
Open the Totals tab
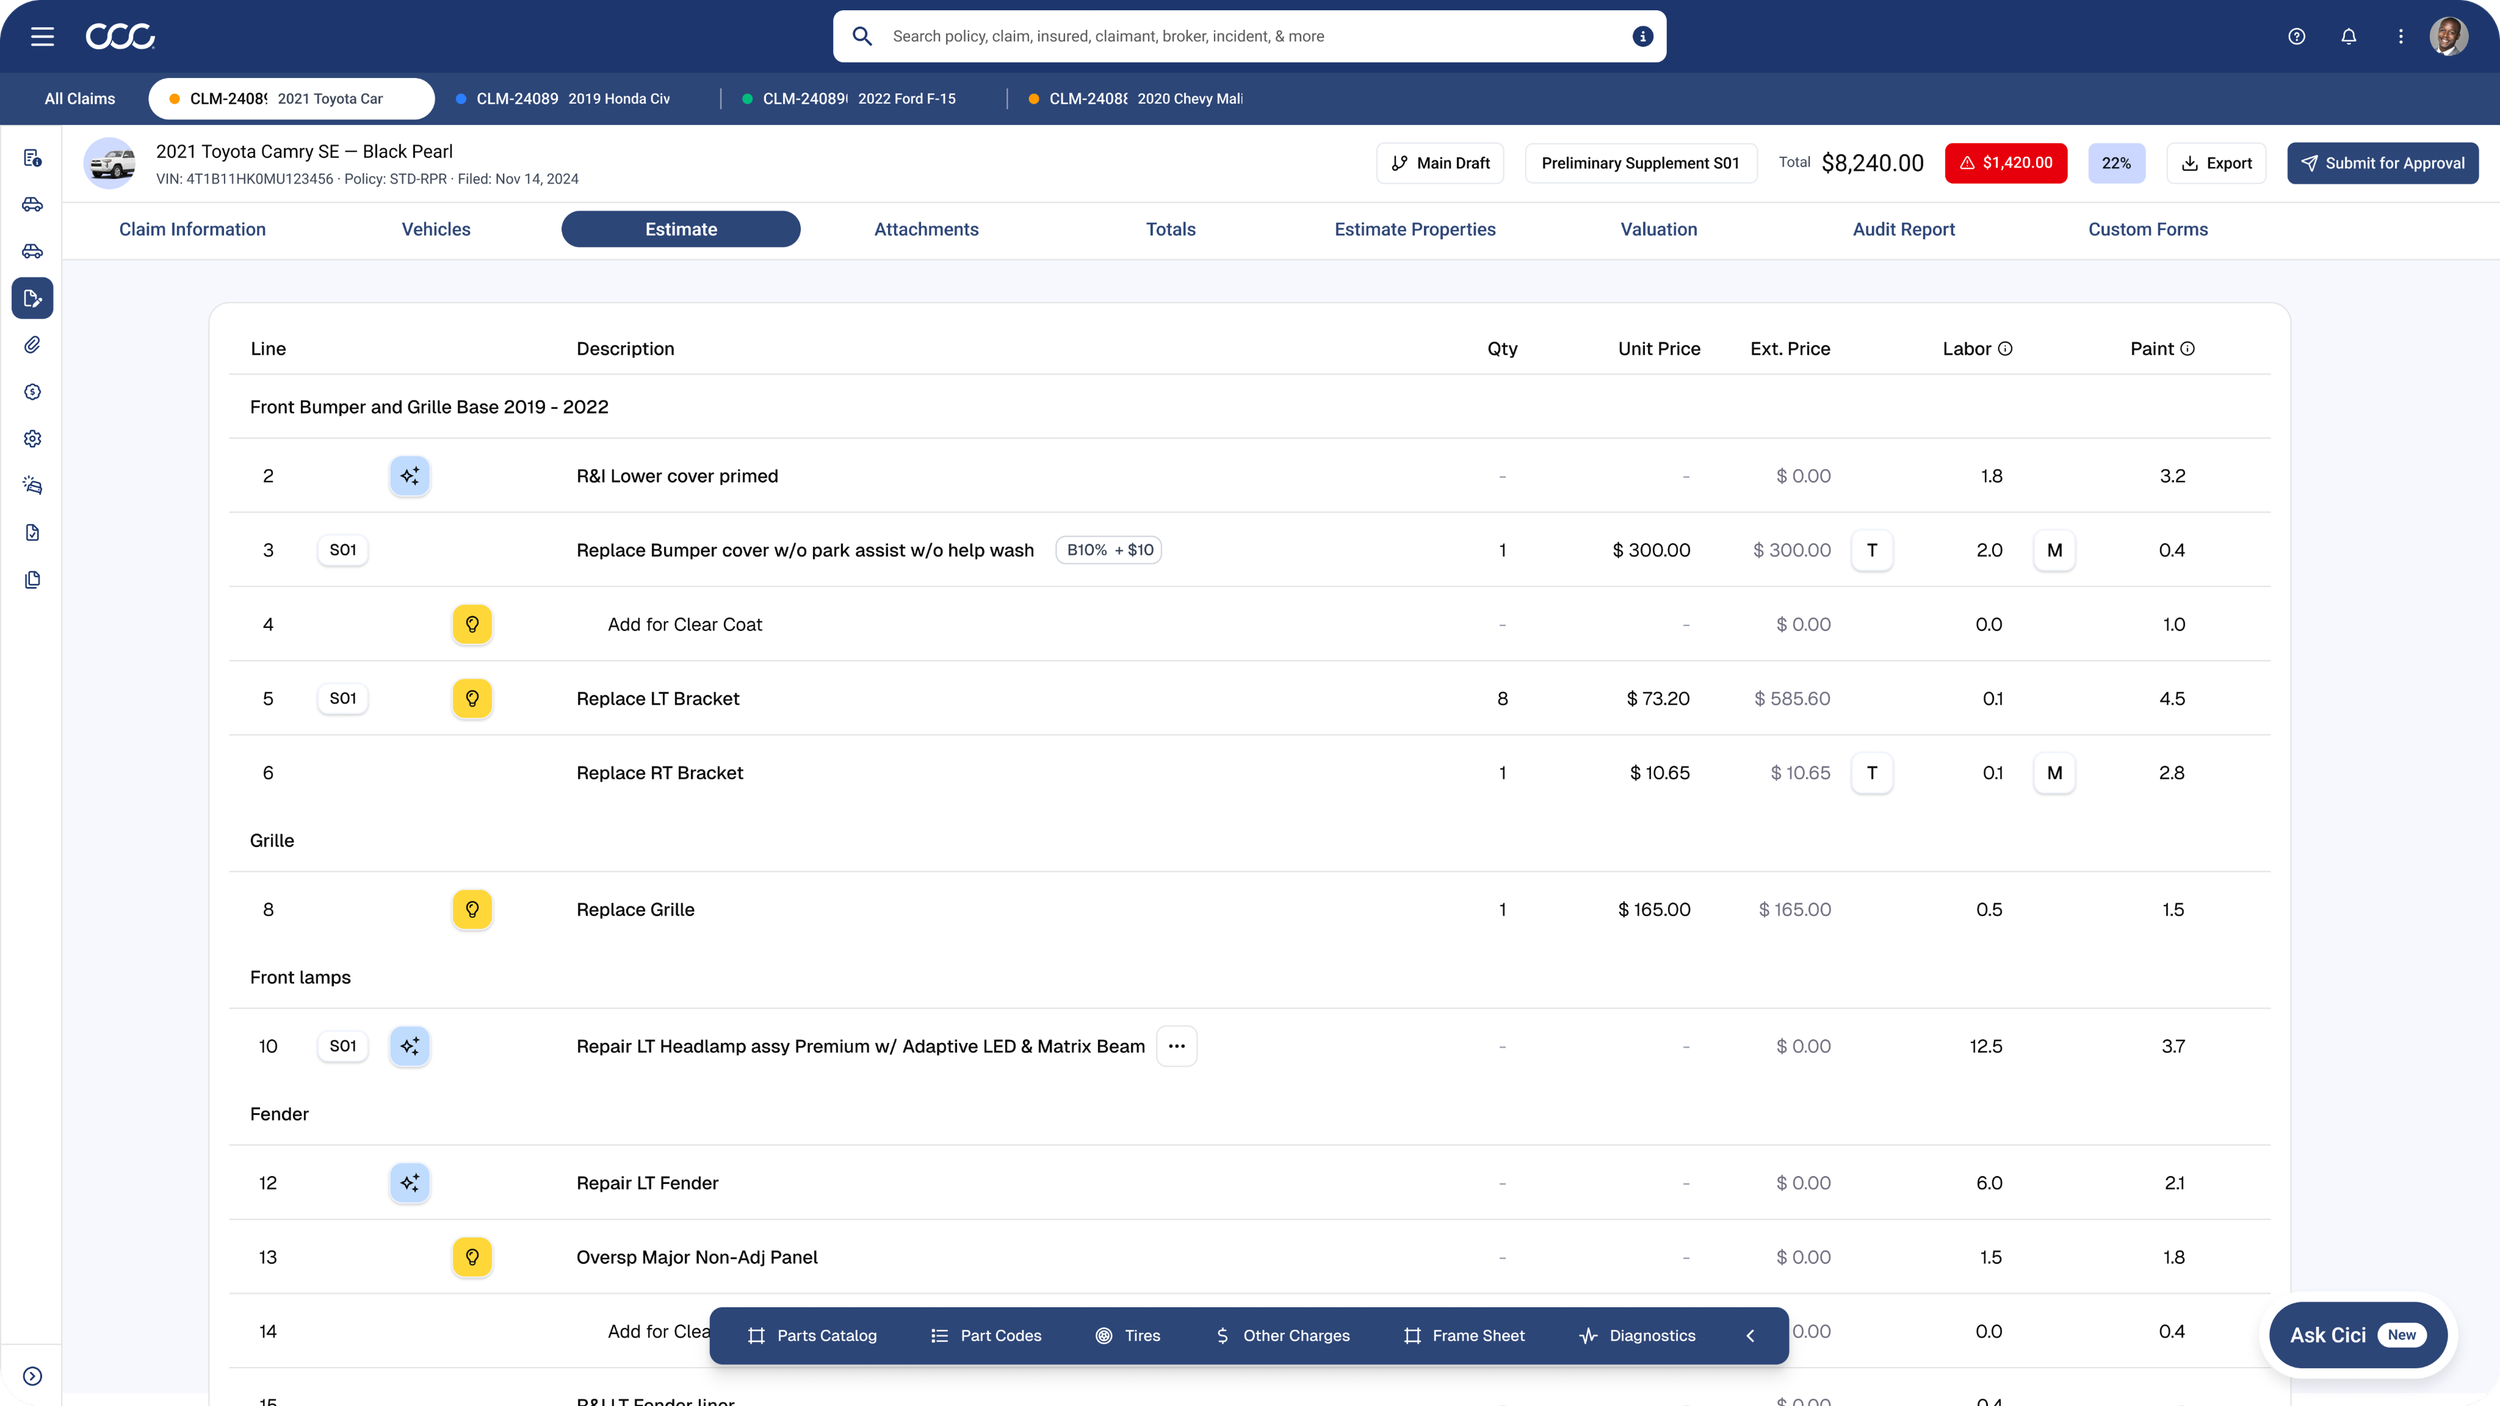(x=1170, y=229)
